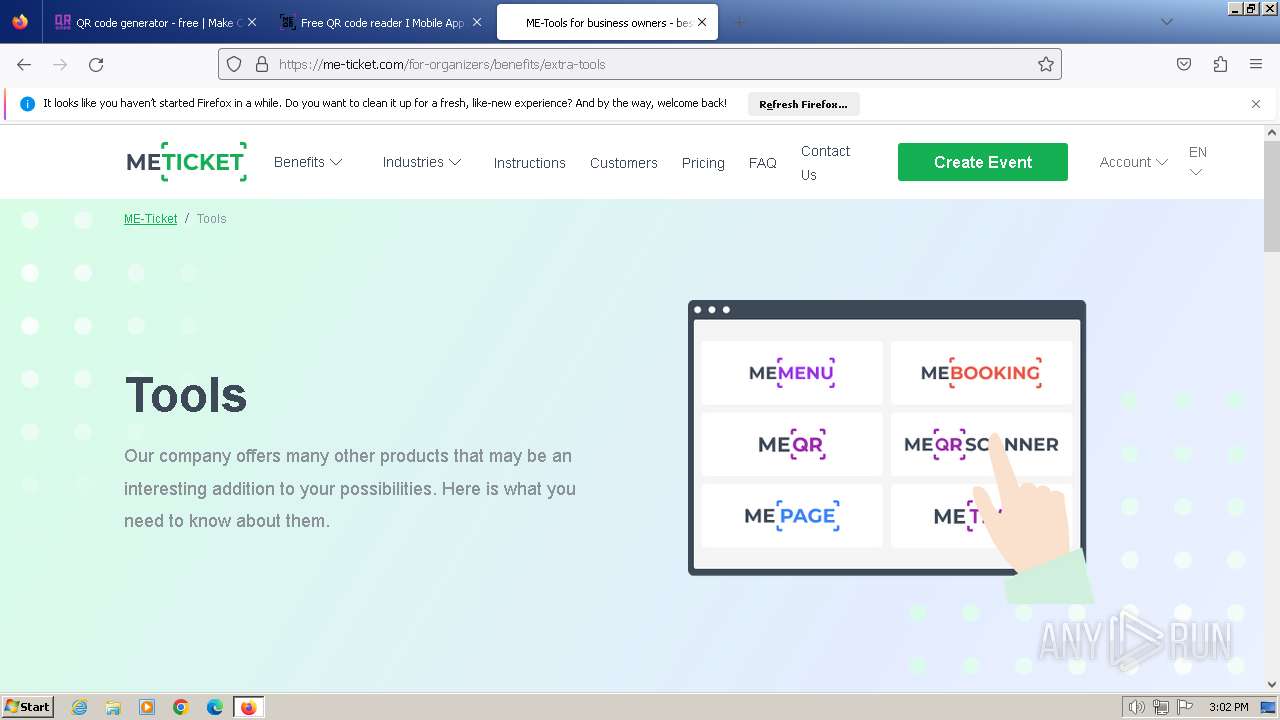1280x720 pixels.
Task: Reload the page with the refresh icon
Action: [x=96, y=64]
